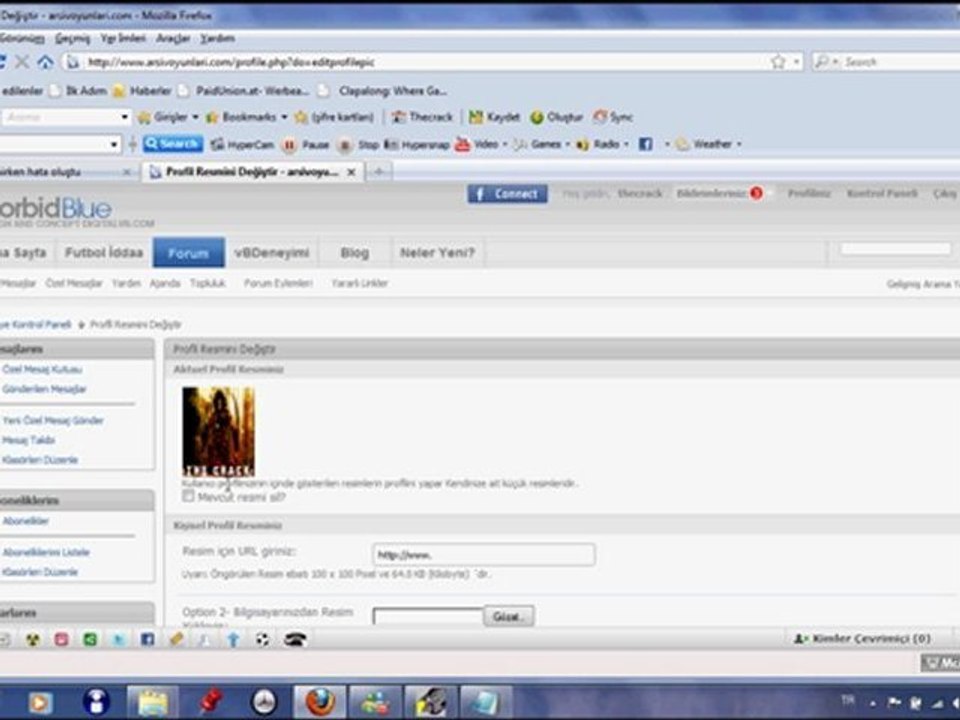Click the forum search box
This screenshot has width=960, height=720.
point(895,249)
